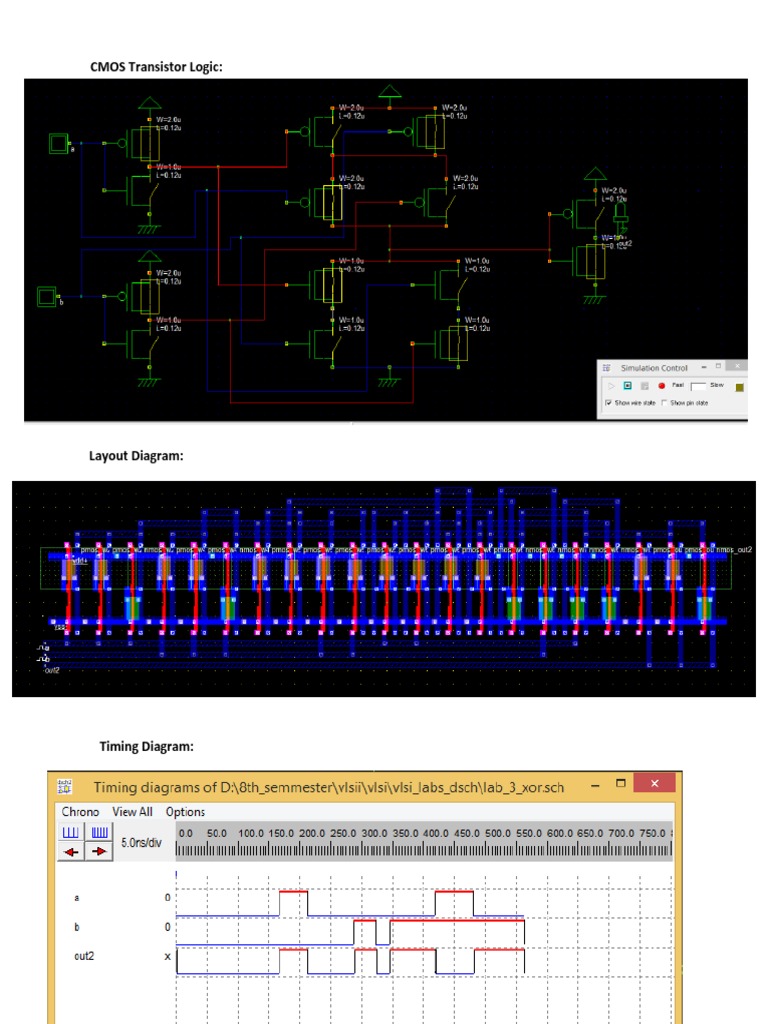Click the 5.0ns/div scale label

pos(141,842)
